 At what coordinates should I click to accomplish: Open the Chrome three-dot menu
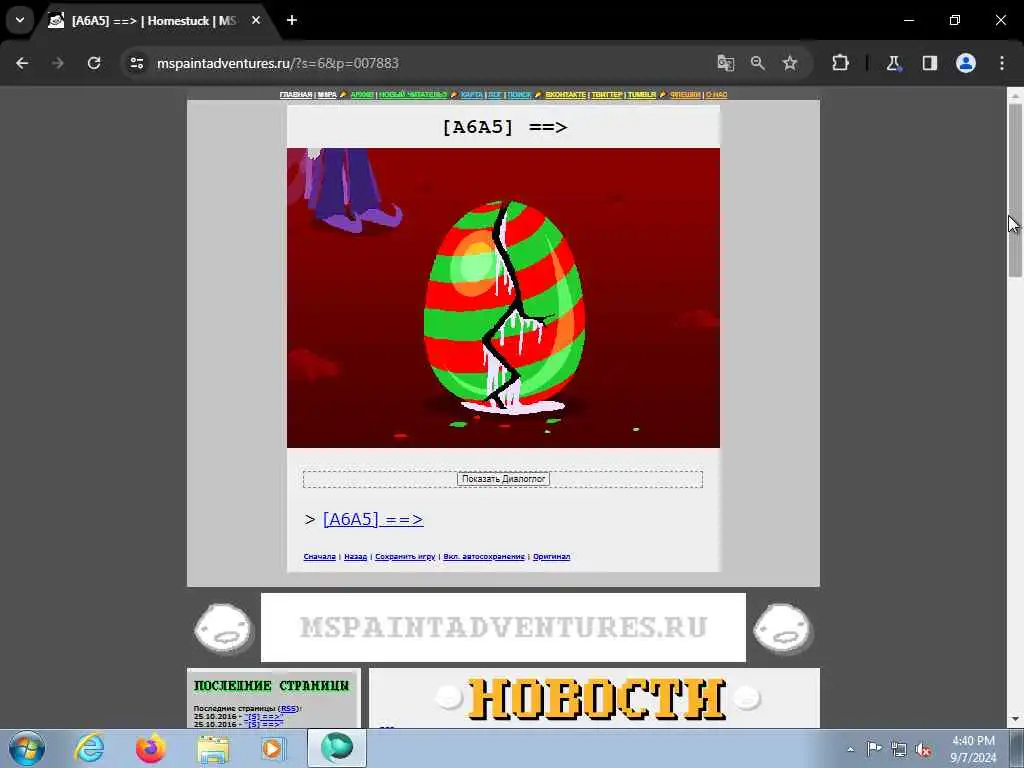tap(1002, 63)
